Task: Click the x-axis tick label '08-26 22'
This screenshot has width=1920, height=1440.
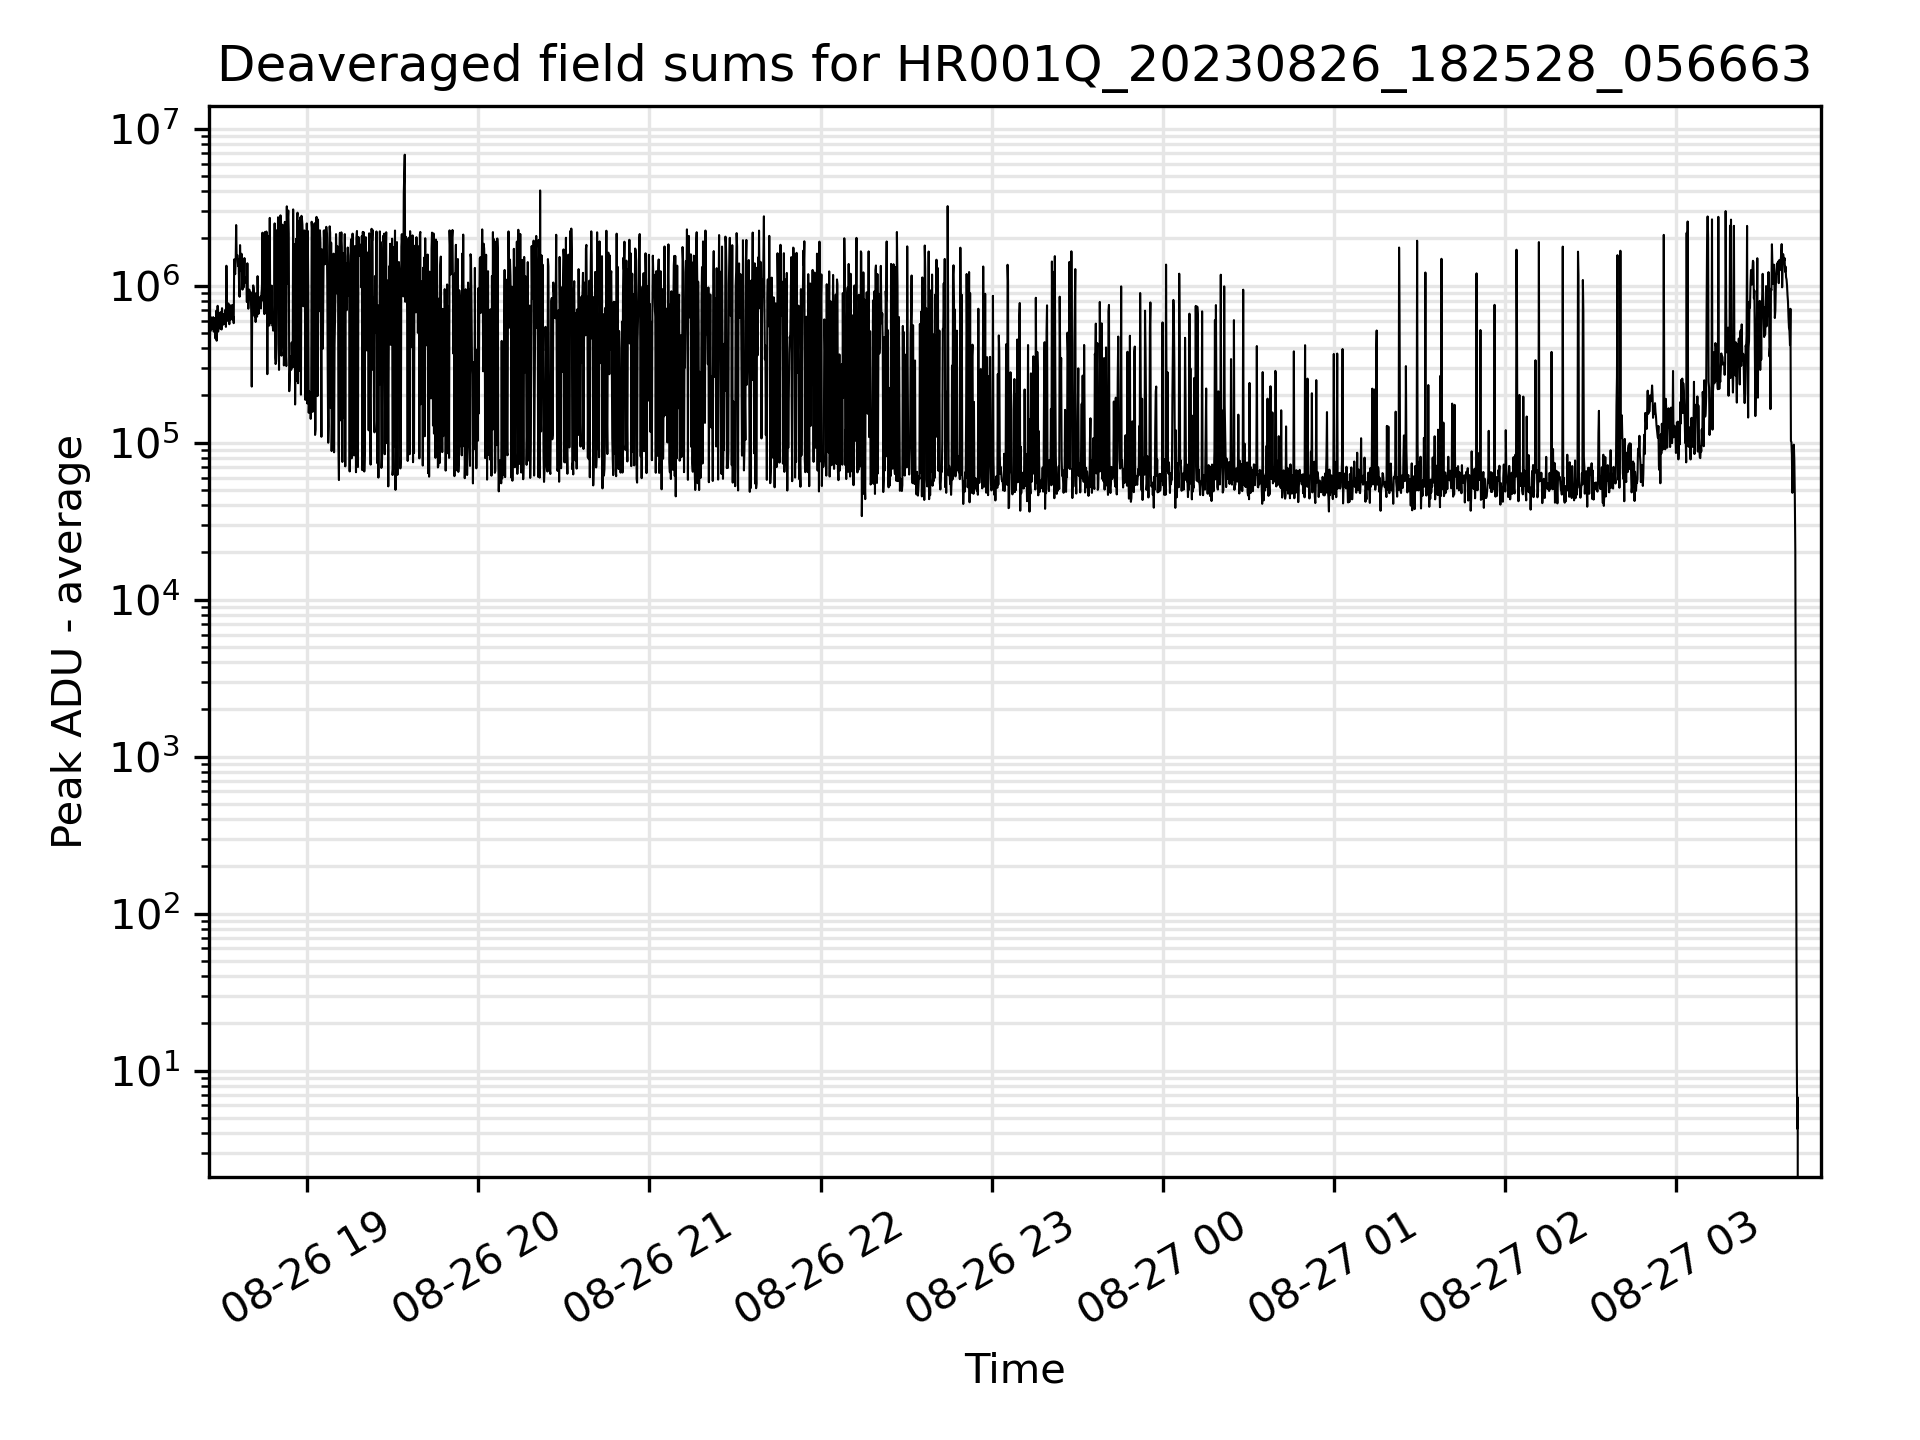Action: pos(819,1269)
